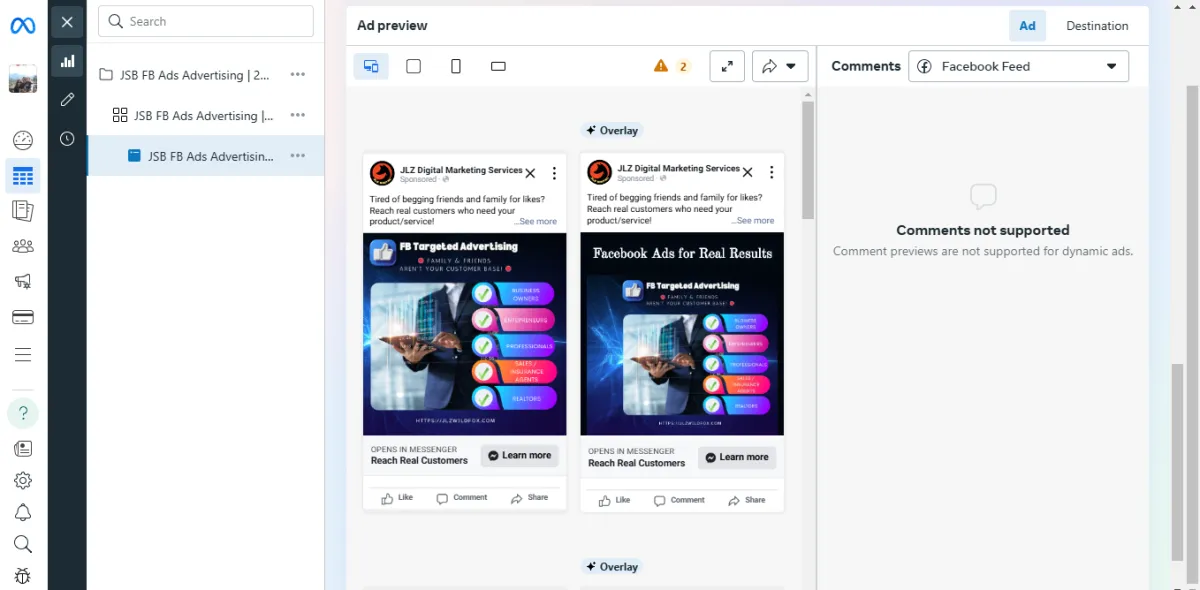Viewport: 1200px width, 590px height.
Task: Open the Ads reporting pages icon
Action: (23, 211)
